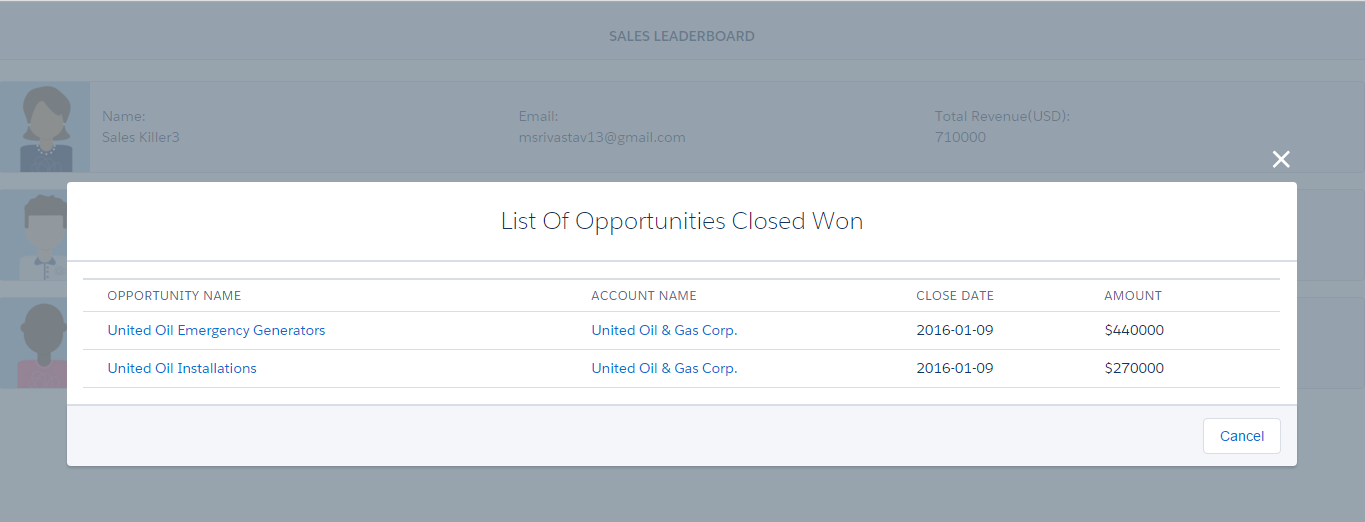Click close date of Installations row
Screen dimensions: 1365x522
(x=955, y=368)
